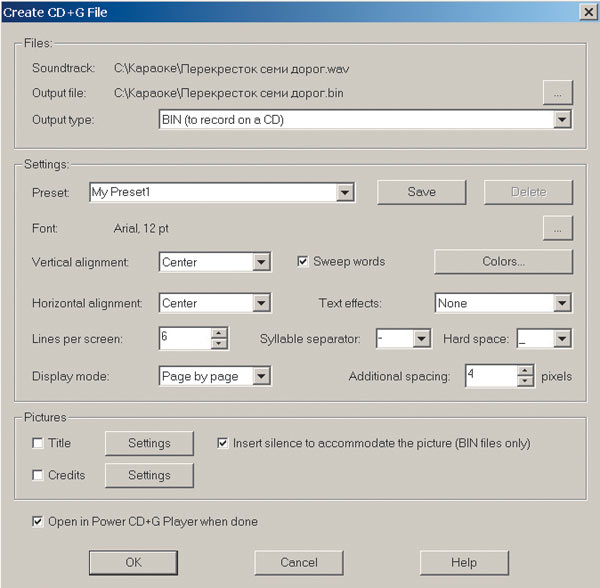This screenshot has height=588, width=600.
Task: Open the Preset dropdown list
Action: point(345,192)
